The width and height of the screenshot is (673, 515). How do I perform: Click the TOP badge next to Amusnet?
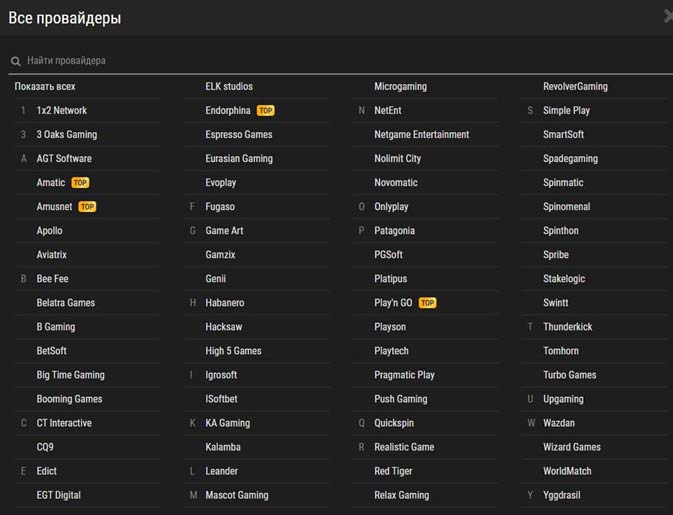pos(87,207)
